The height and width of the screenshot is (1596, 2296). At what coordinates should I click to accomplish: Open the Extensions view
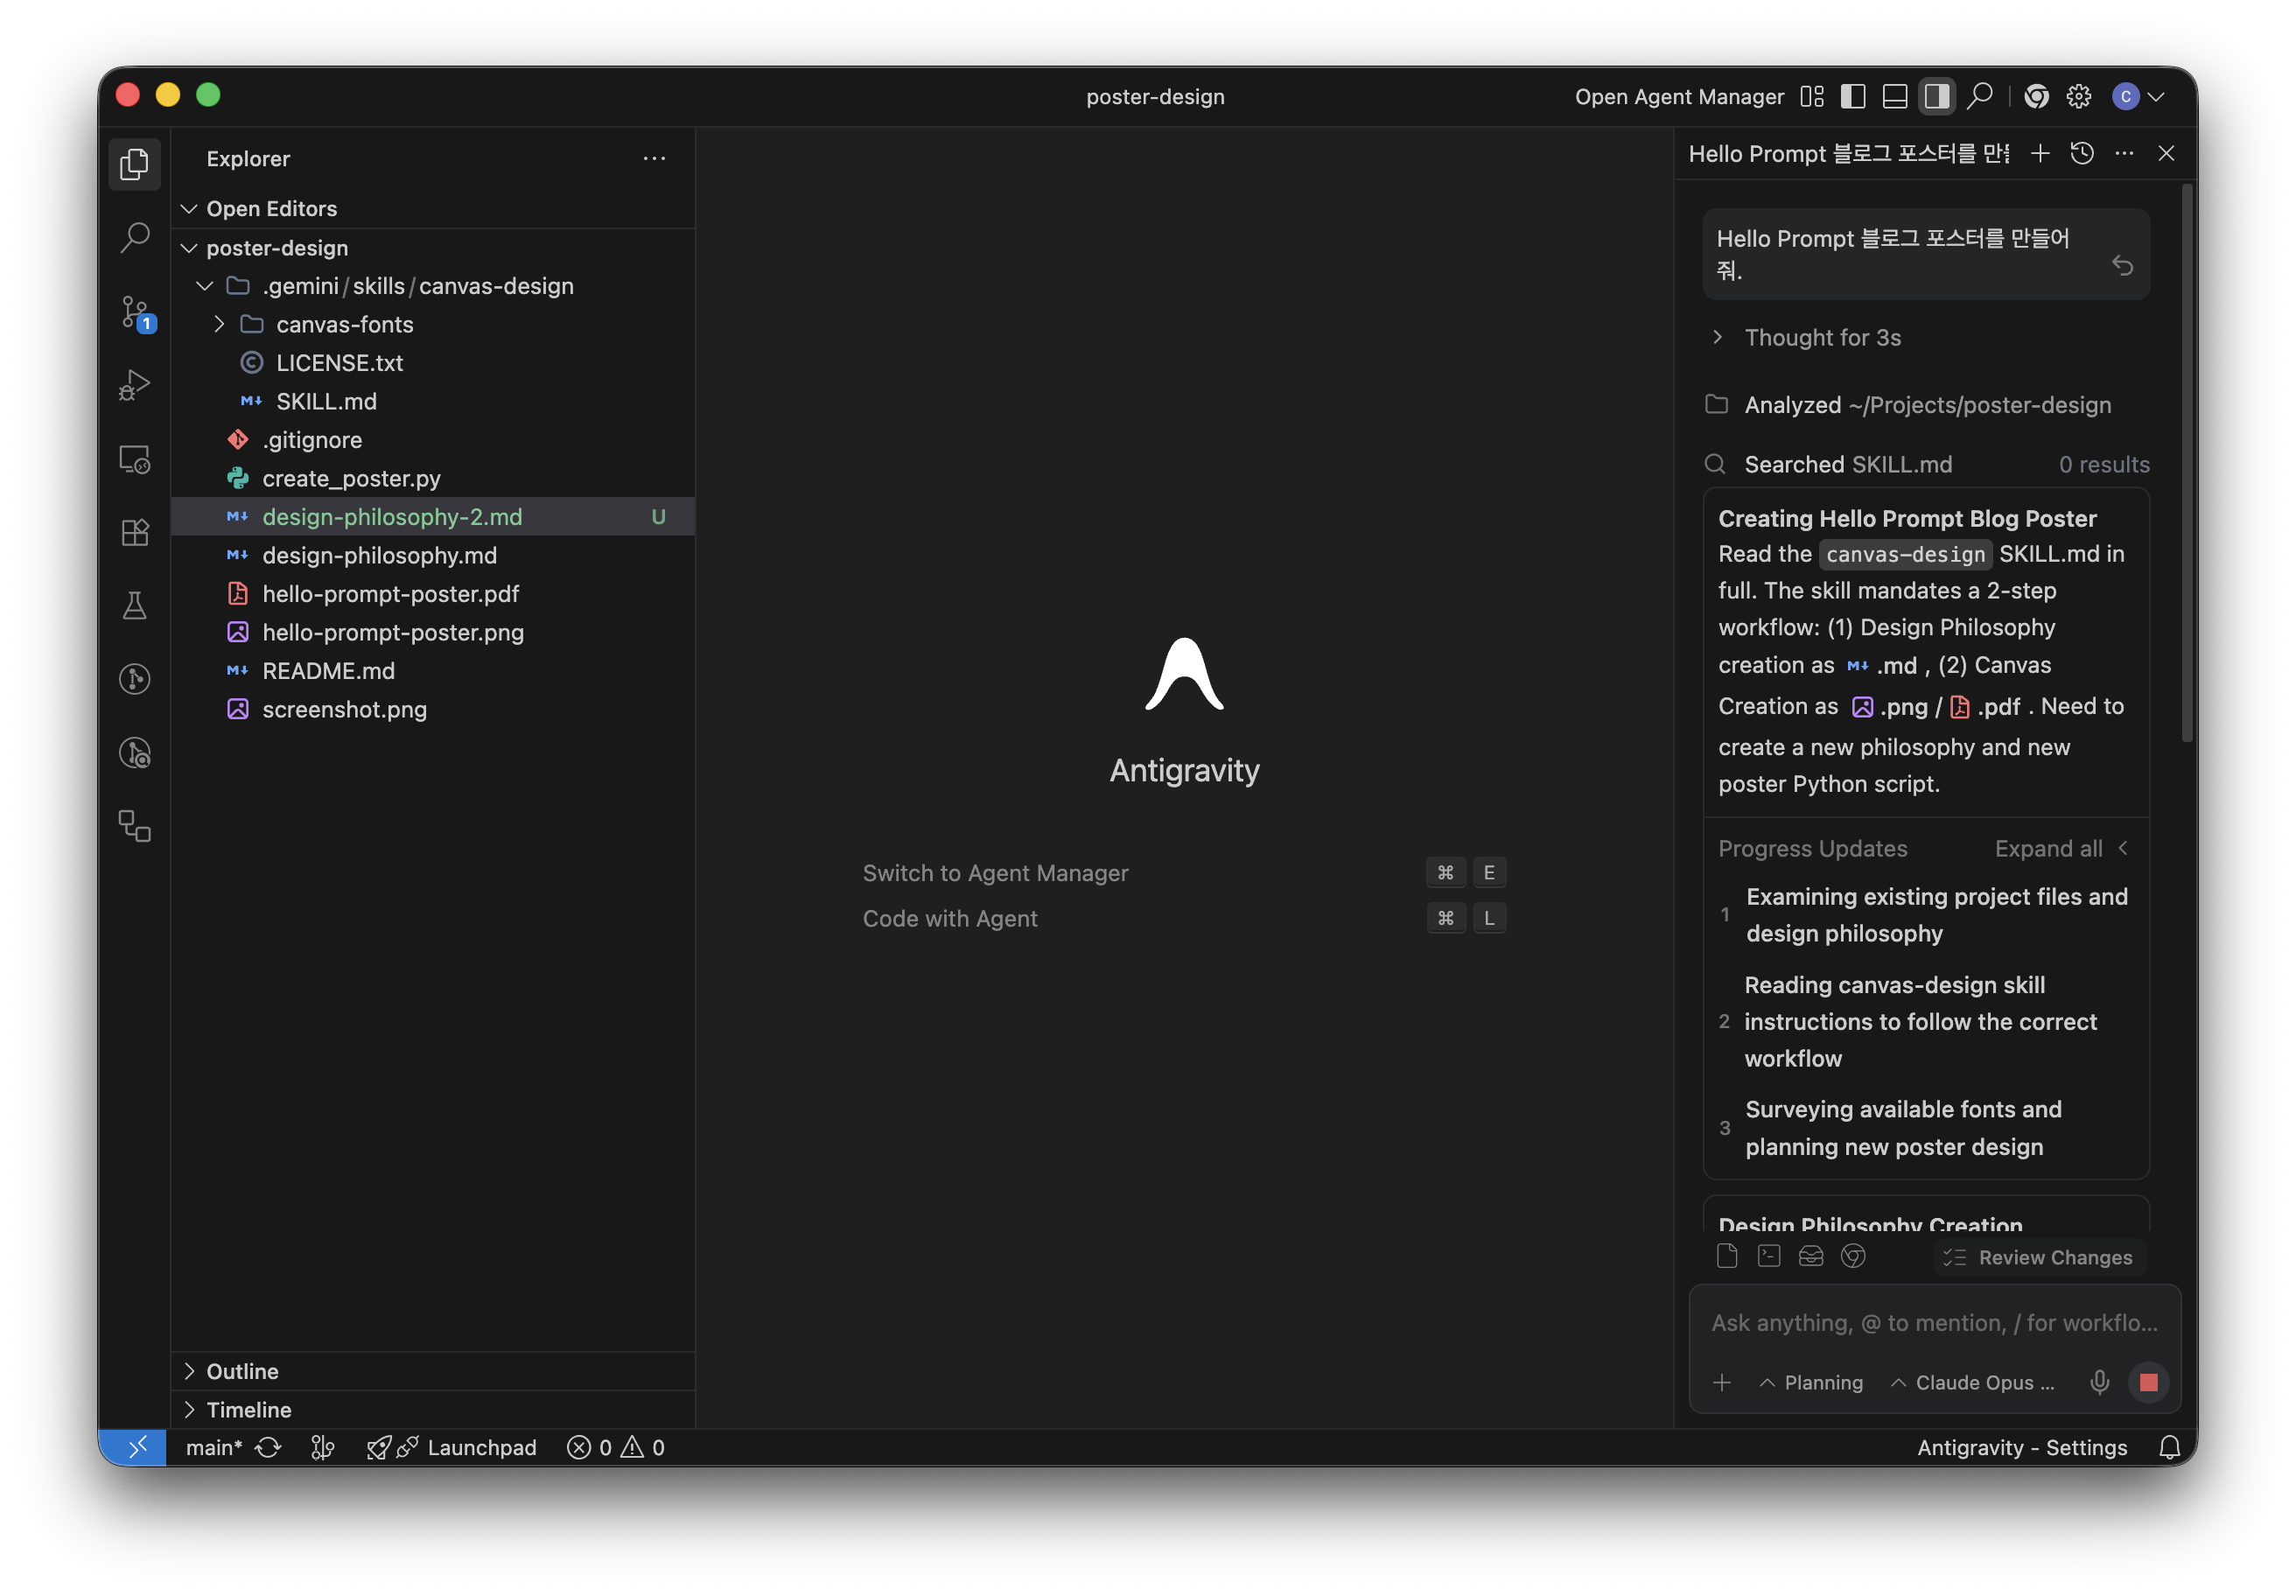(134, 532)
